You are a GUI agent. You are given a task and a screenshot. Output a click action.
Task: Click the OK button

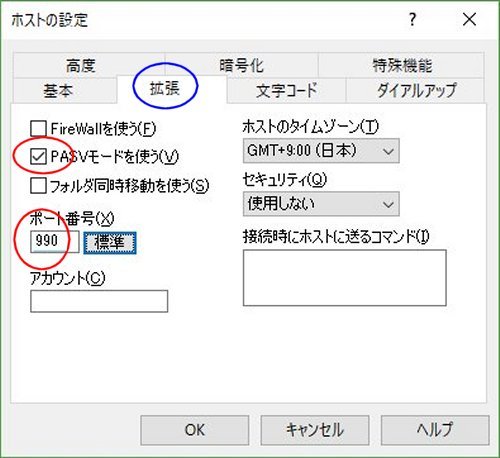(x=195, y=430)
